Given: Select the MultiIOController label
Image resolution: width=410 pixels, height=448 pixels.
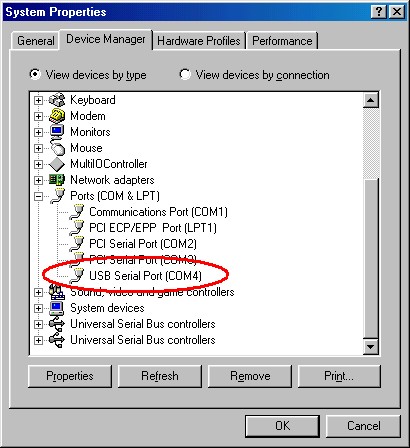Looking at the screenshot, I should click(x=109, y=164).
